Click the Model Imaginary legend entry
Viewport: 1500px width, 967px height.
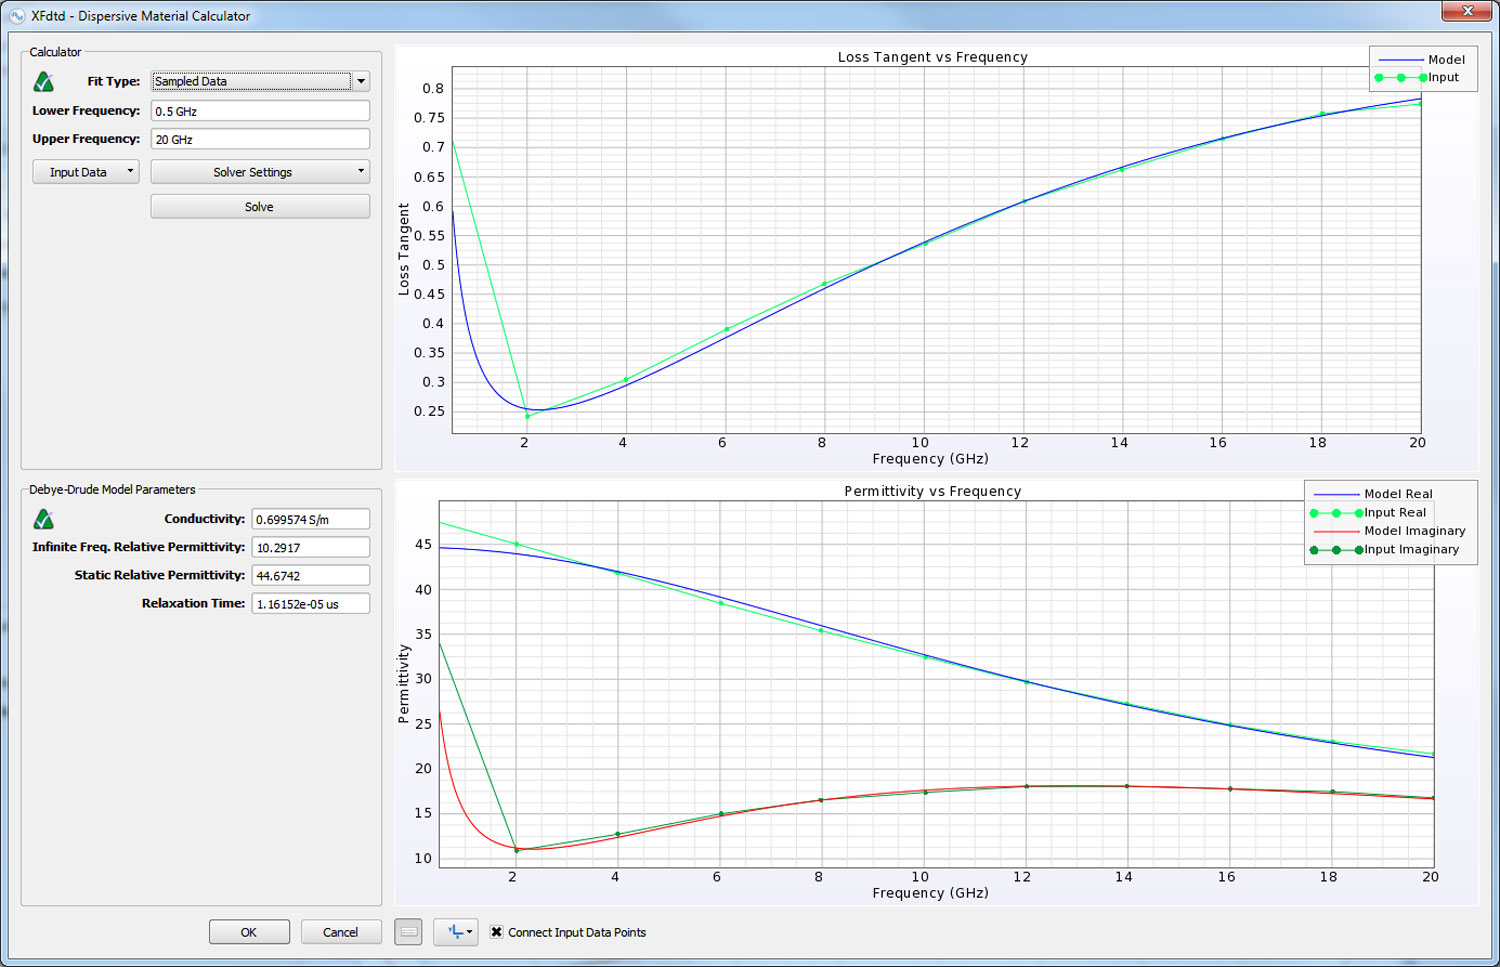tap(1389, 531)
